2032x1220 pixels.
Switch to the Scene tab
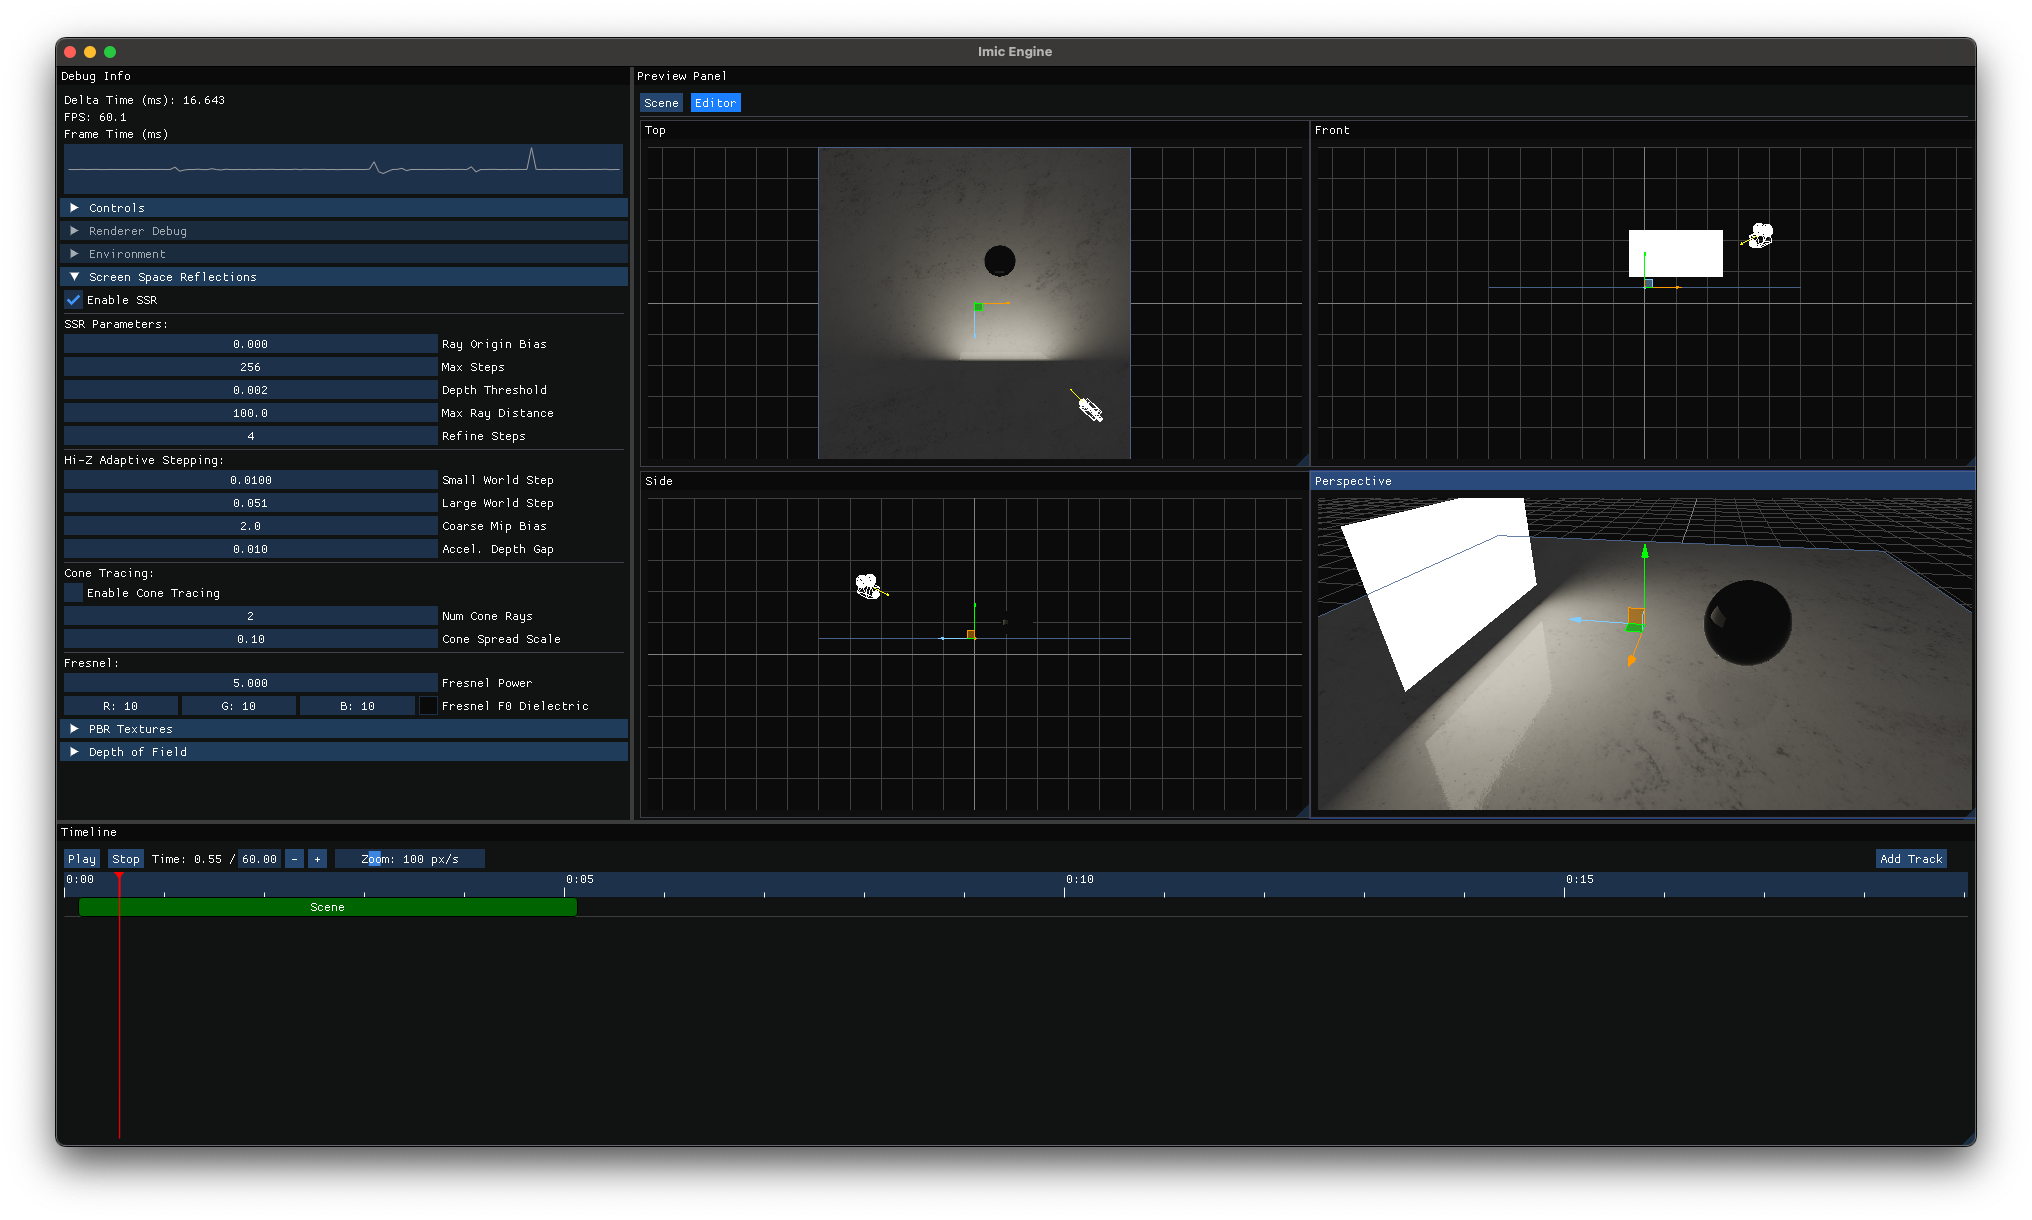click(x=661, y=103)
